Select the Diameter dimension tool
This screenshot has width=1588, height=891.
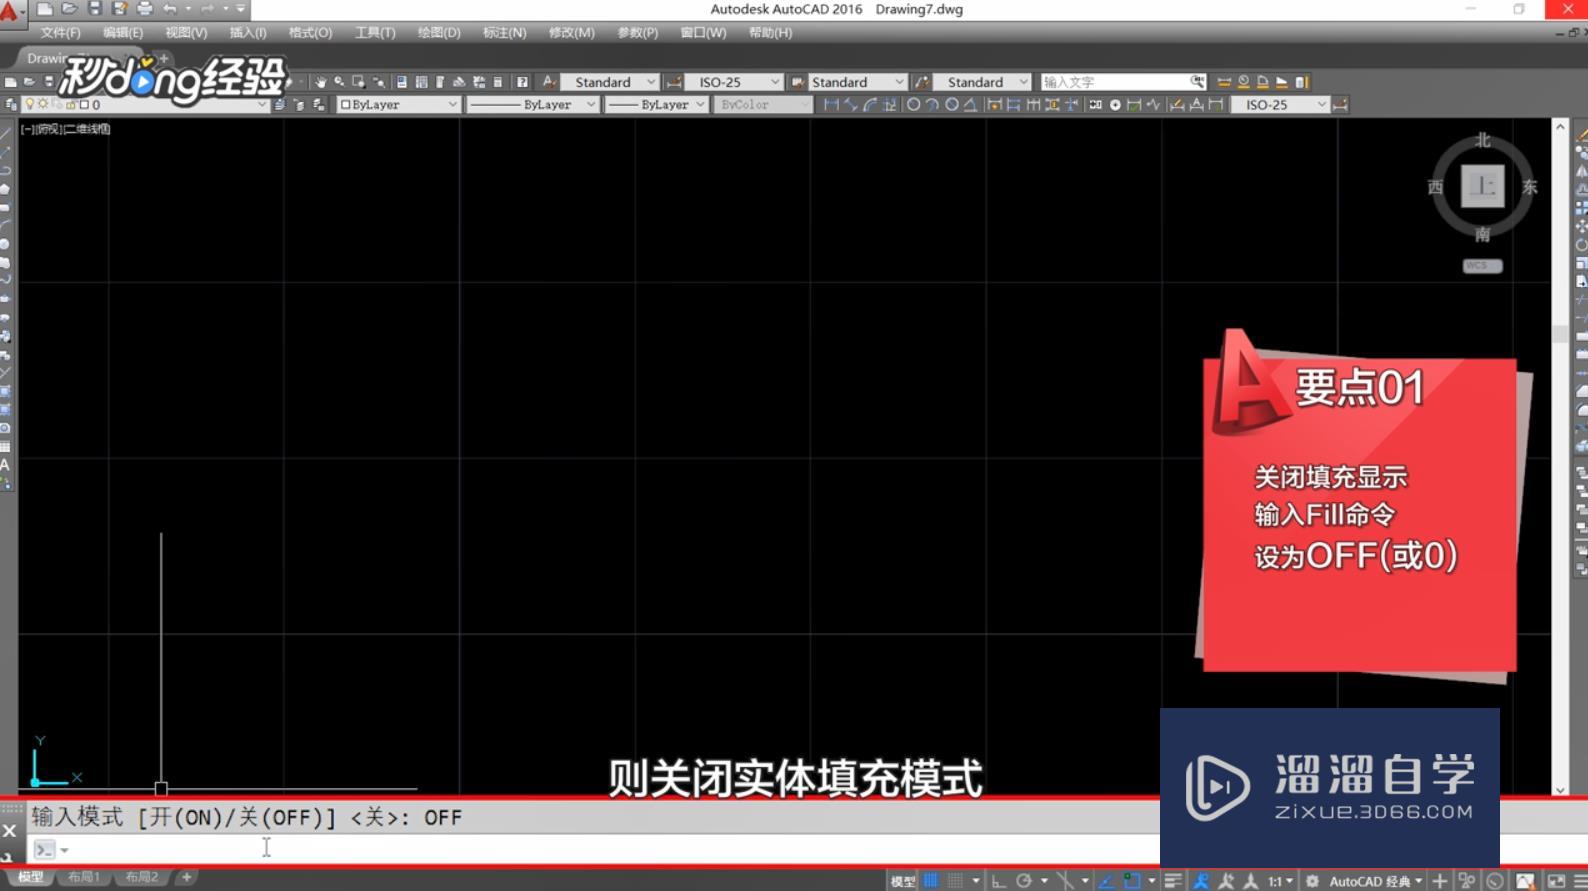tap(952, 104)
